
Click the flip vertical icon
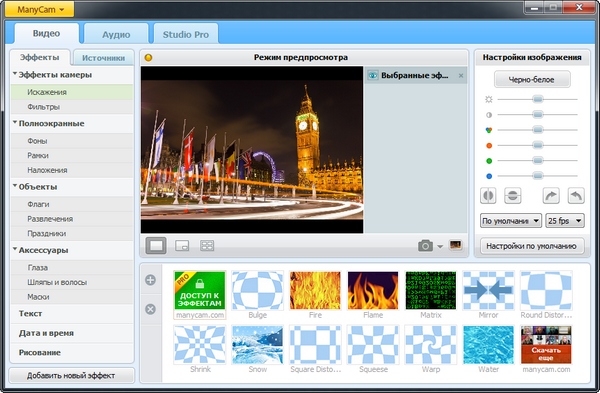point(512,196)
